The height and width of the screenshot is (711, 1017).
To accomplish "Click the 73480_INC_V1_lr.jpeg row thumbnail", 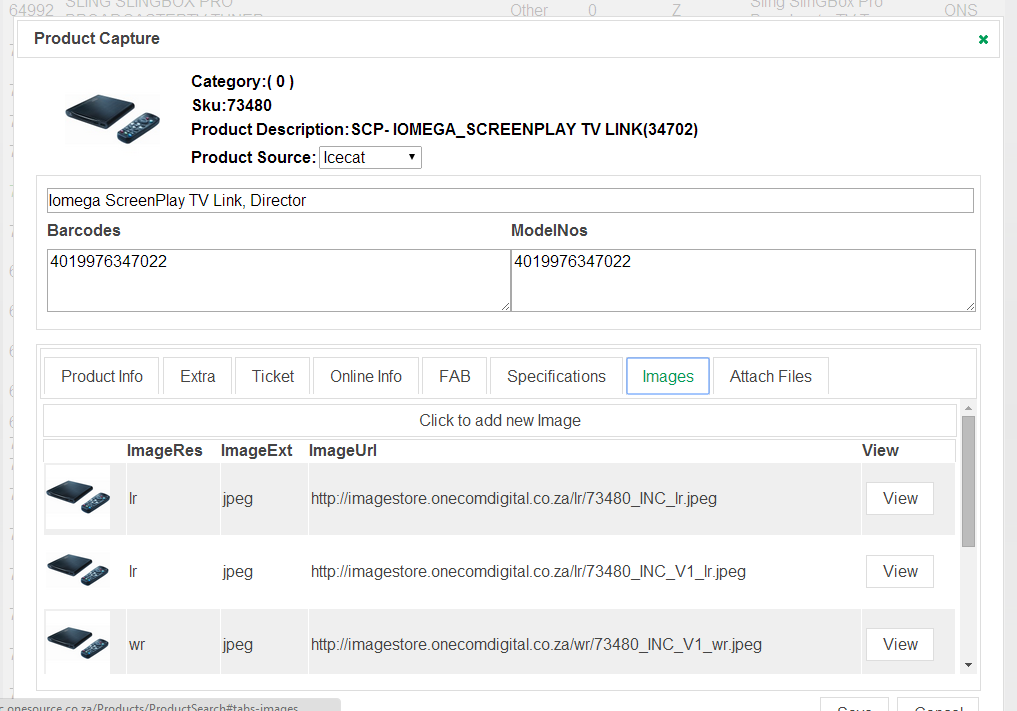I will [78, 570].
